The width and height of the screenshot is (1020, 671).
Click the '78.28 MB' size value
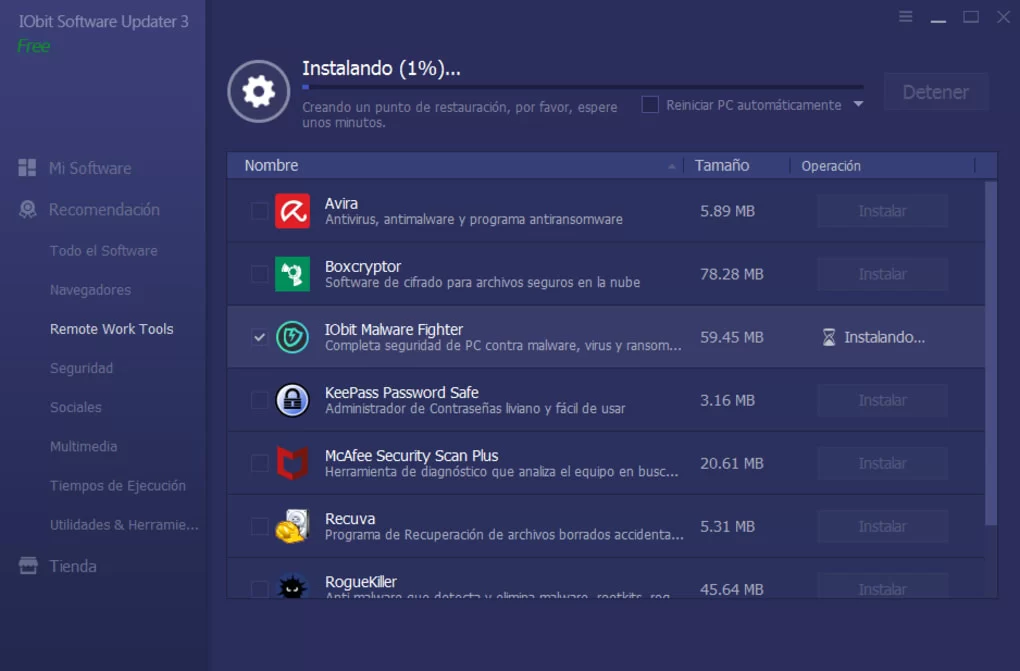coord(732,274)
